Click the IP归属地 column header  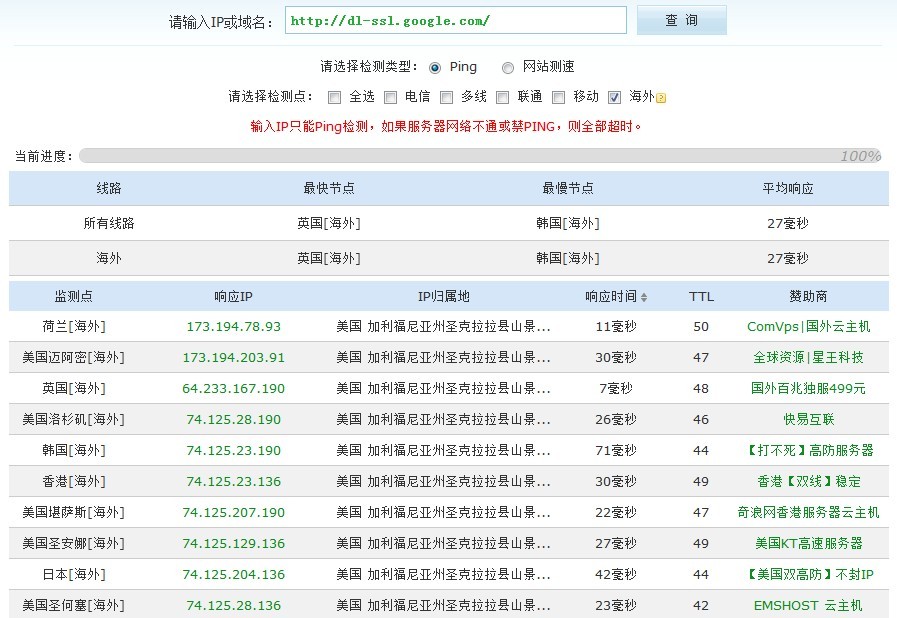[x=443, y=296]
